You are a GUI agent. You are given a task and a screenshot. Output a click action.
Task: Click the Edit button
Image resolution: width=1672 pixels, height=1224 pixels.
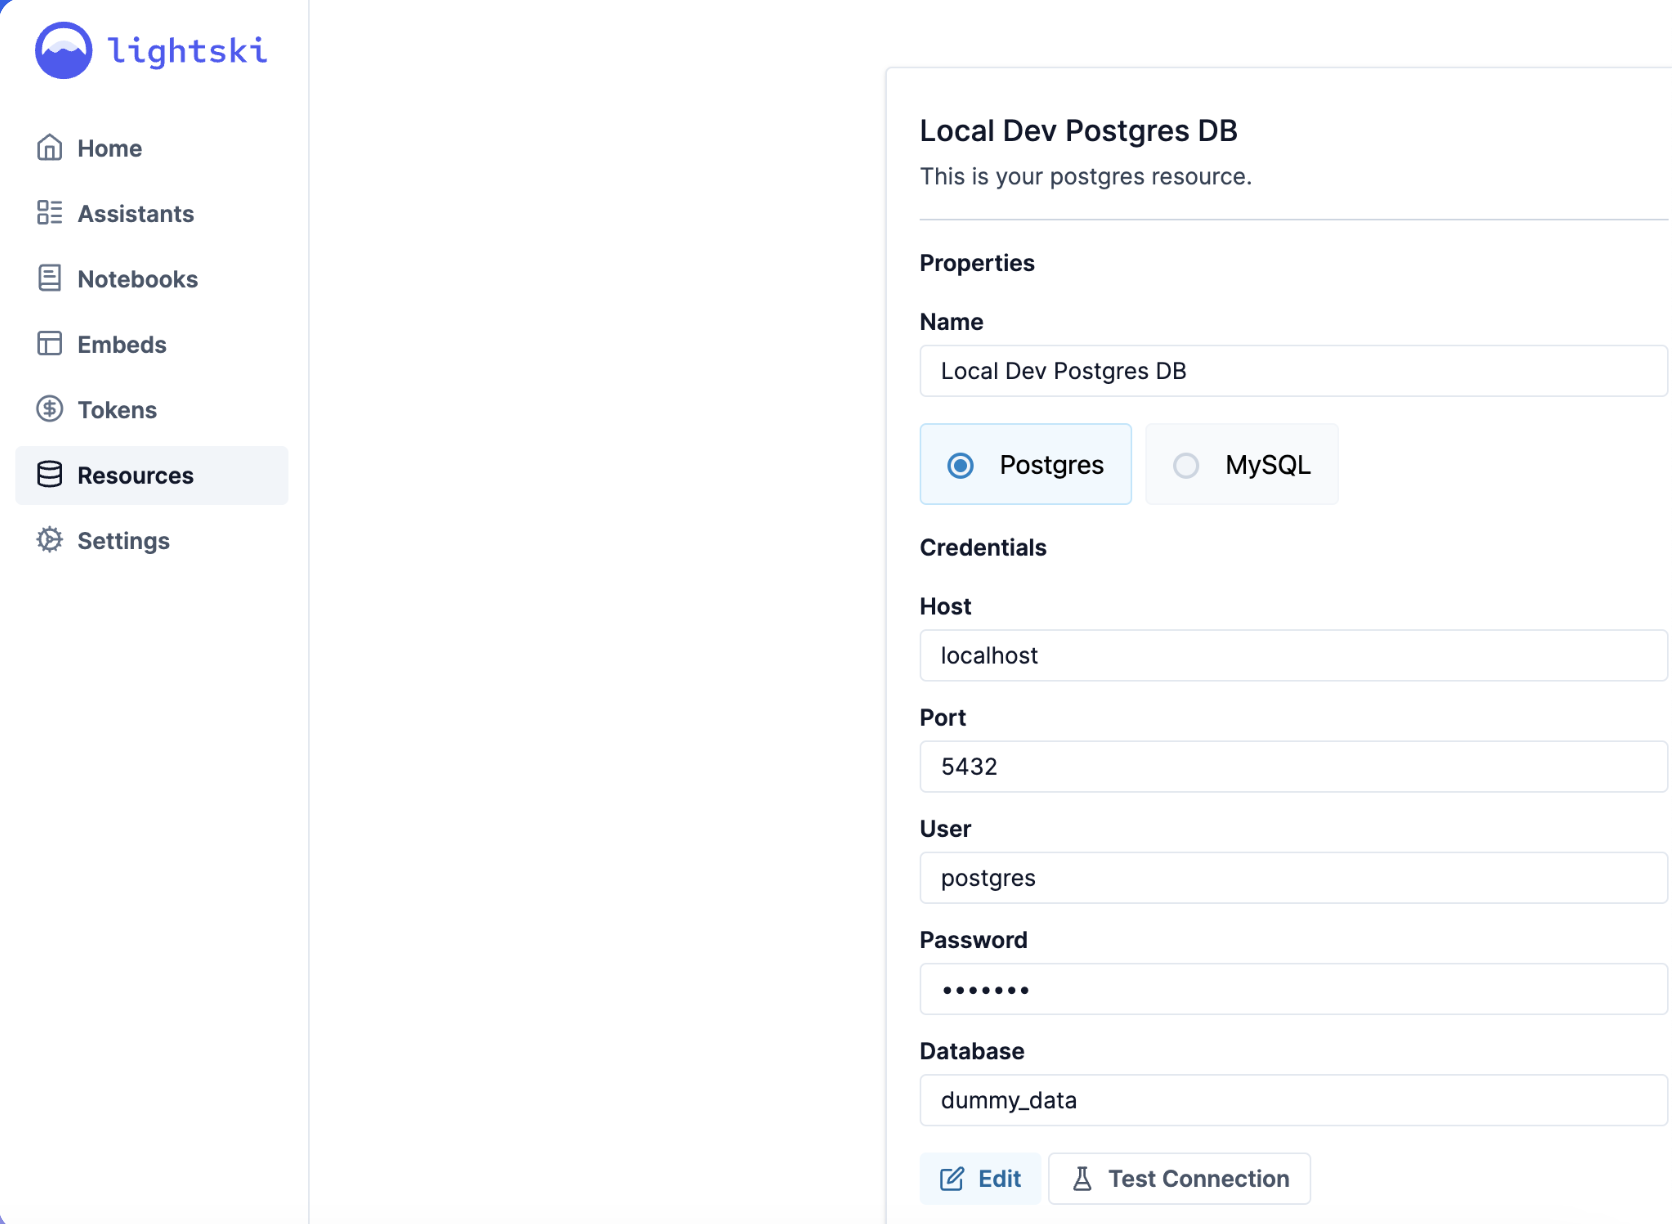click(980, 1178)
